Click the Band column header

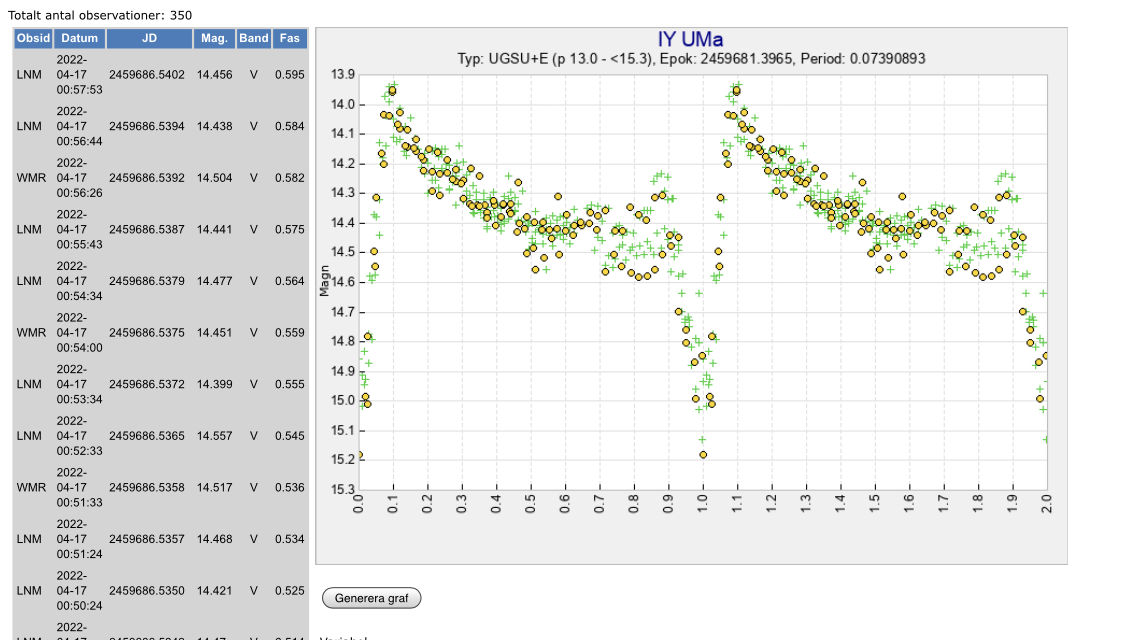[253, 38]
